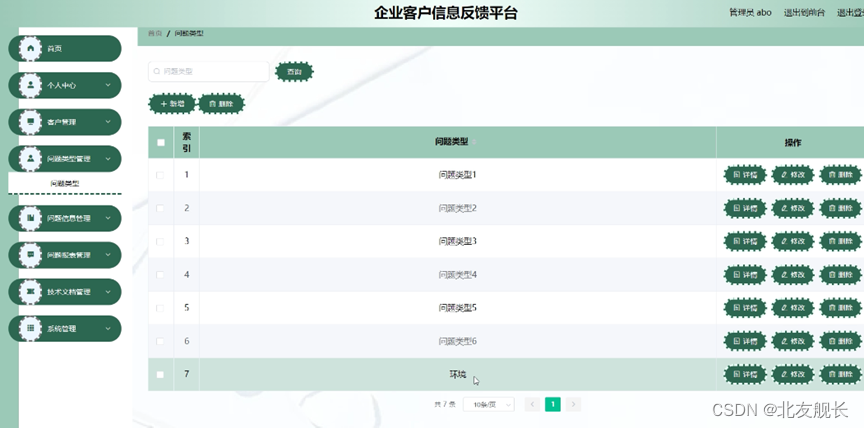The image size is (864, 428).
Task: Click the 客户管理 gear icon
Action: click(x=30, y=122)
